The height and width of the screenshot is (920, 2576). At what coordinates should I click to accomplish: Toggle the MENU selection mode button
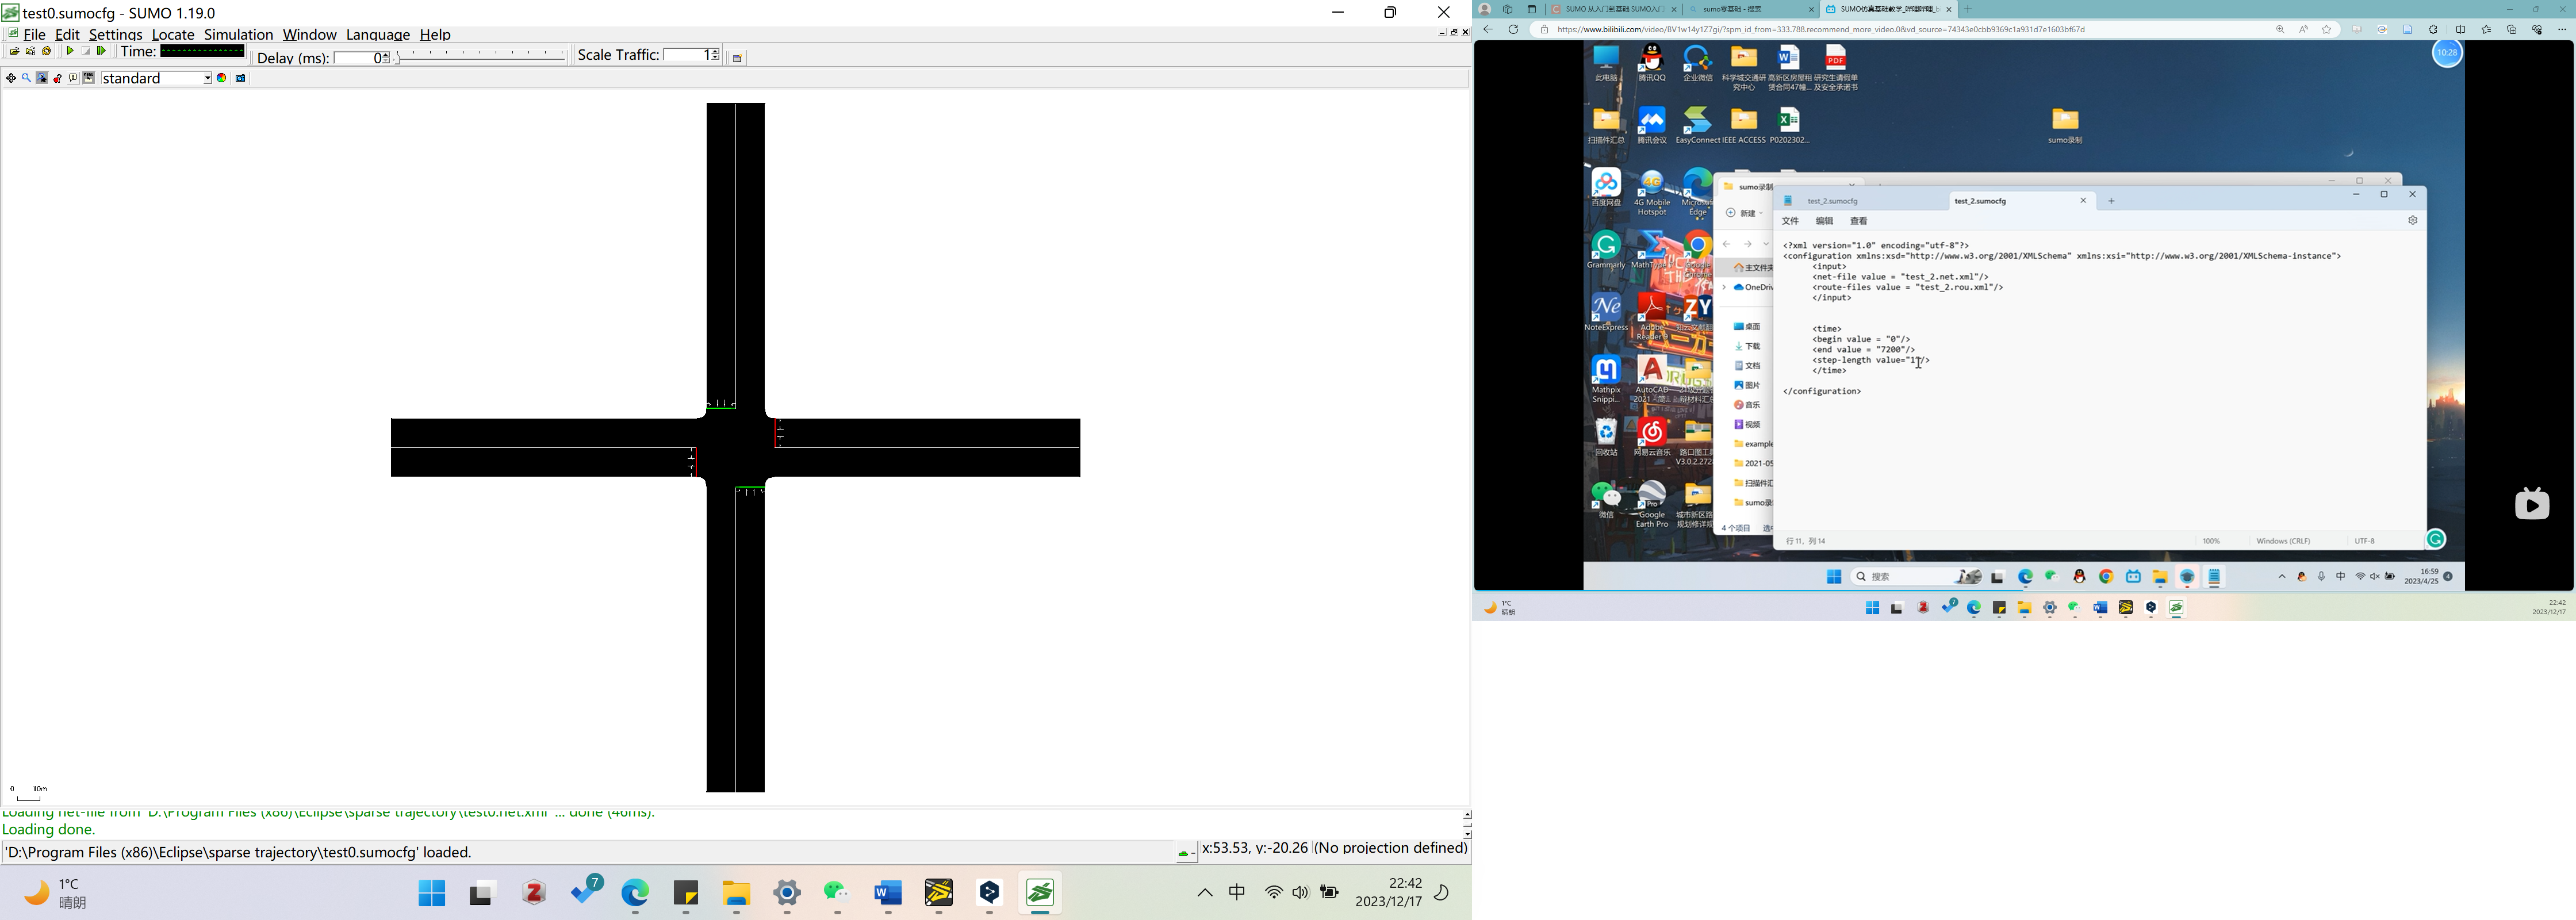tap(88, 78)
